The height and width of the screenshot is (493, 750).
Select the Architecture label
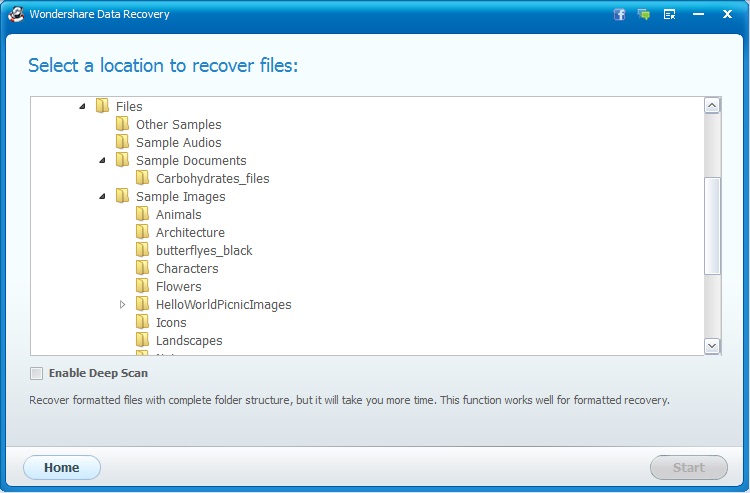pyautogui.click(x=190, y=232)
